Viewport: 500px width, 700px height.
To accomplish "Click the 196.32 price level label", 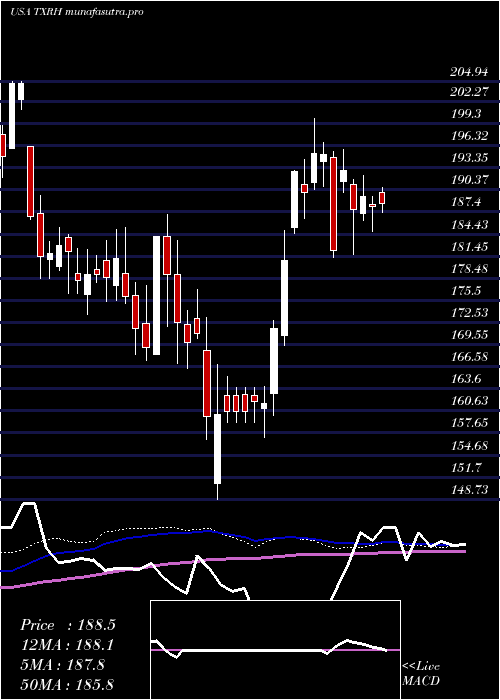I will [468, 137].
